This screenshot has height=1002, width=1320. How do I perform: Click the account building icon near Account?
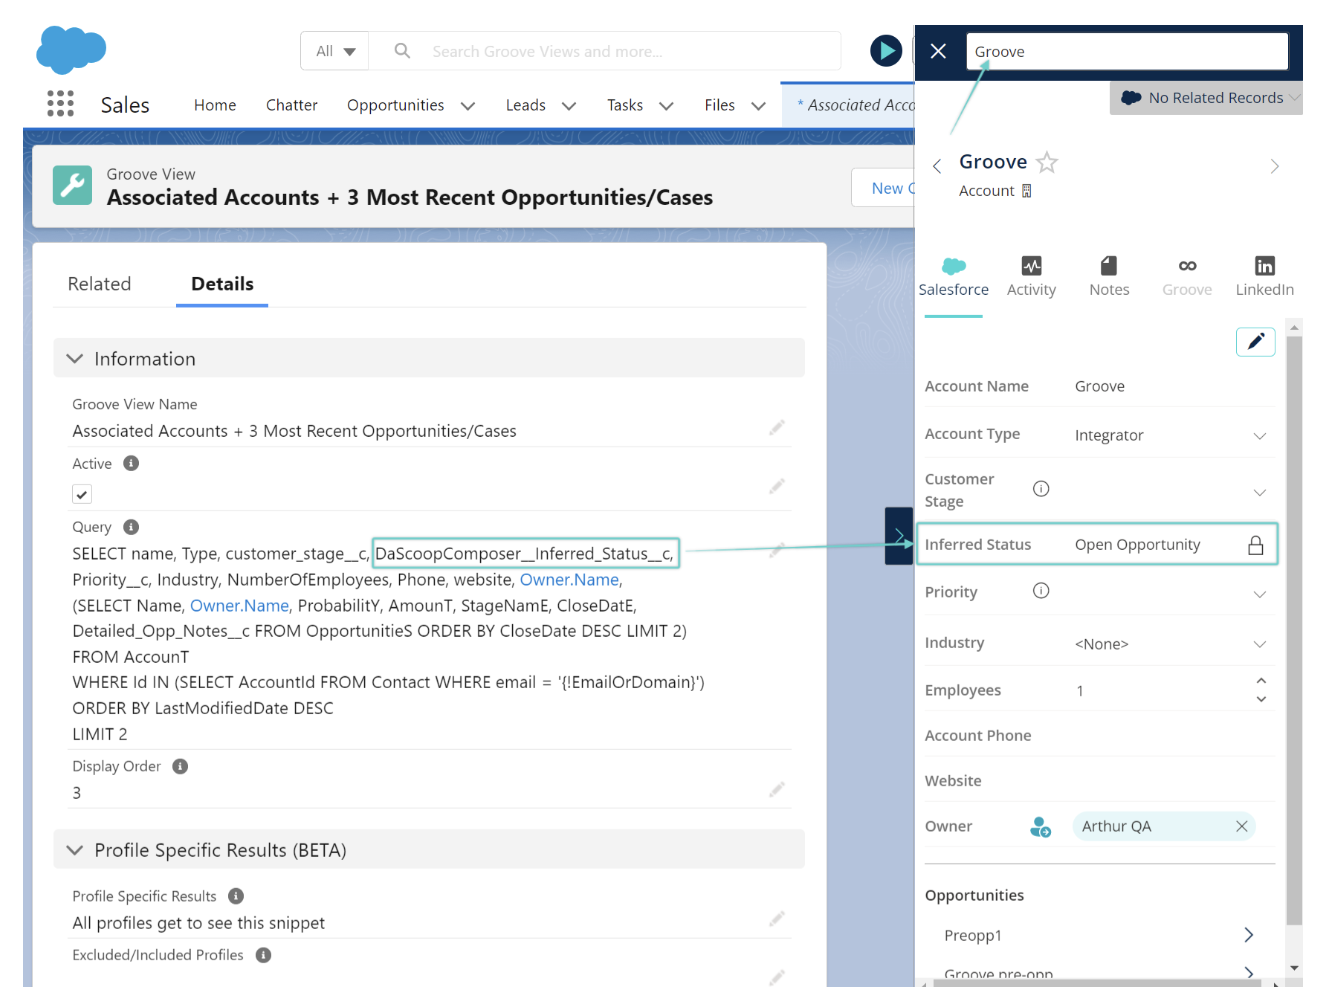click(x=1026, y=191)
